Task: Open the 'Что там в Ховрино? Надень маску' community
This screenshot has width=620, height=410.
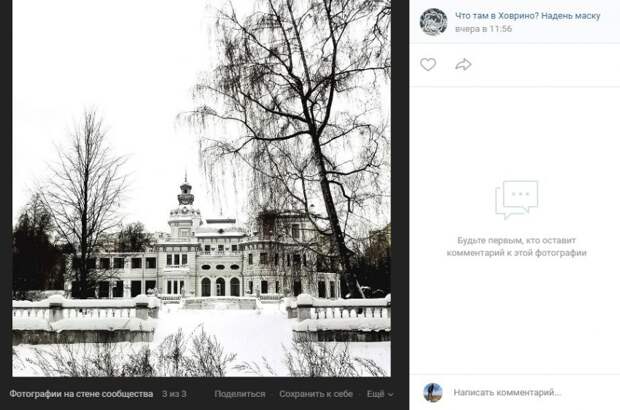Action: (x=527, y=16)
